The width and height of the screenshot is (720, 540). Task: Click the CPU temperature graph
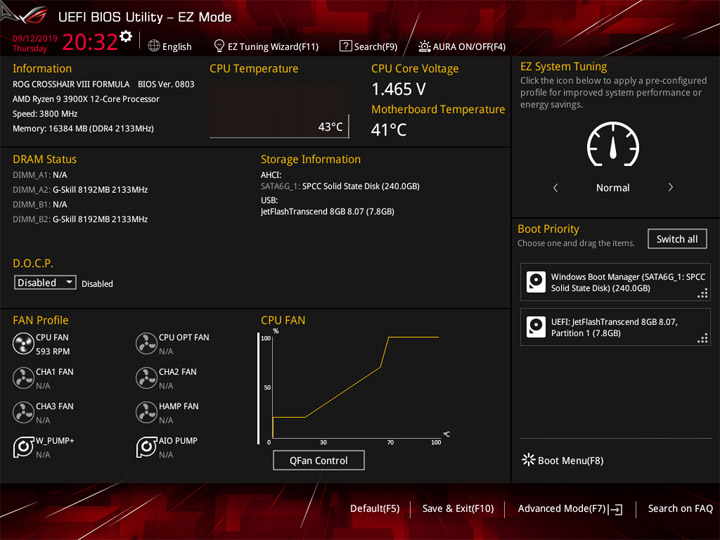click(x=280, y=110)
